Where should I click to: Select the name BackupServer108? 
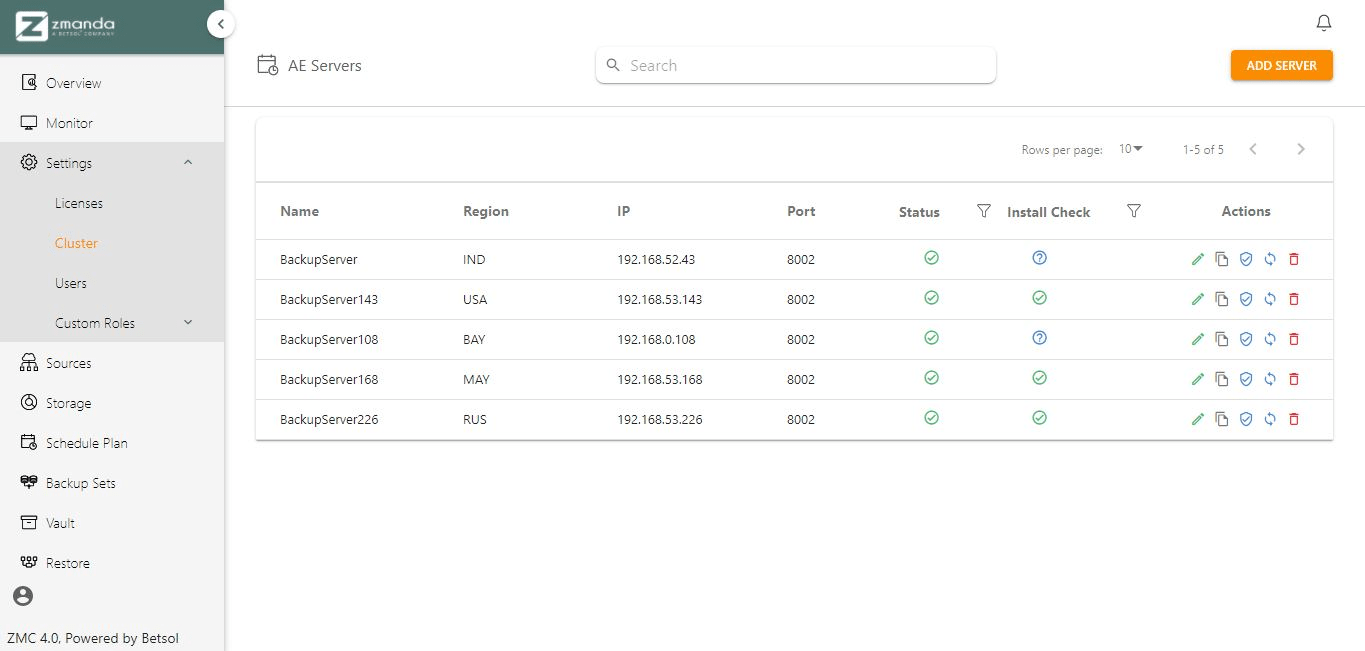pos(329,339)
